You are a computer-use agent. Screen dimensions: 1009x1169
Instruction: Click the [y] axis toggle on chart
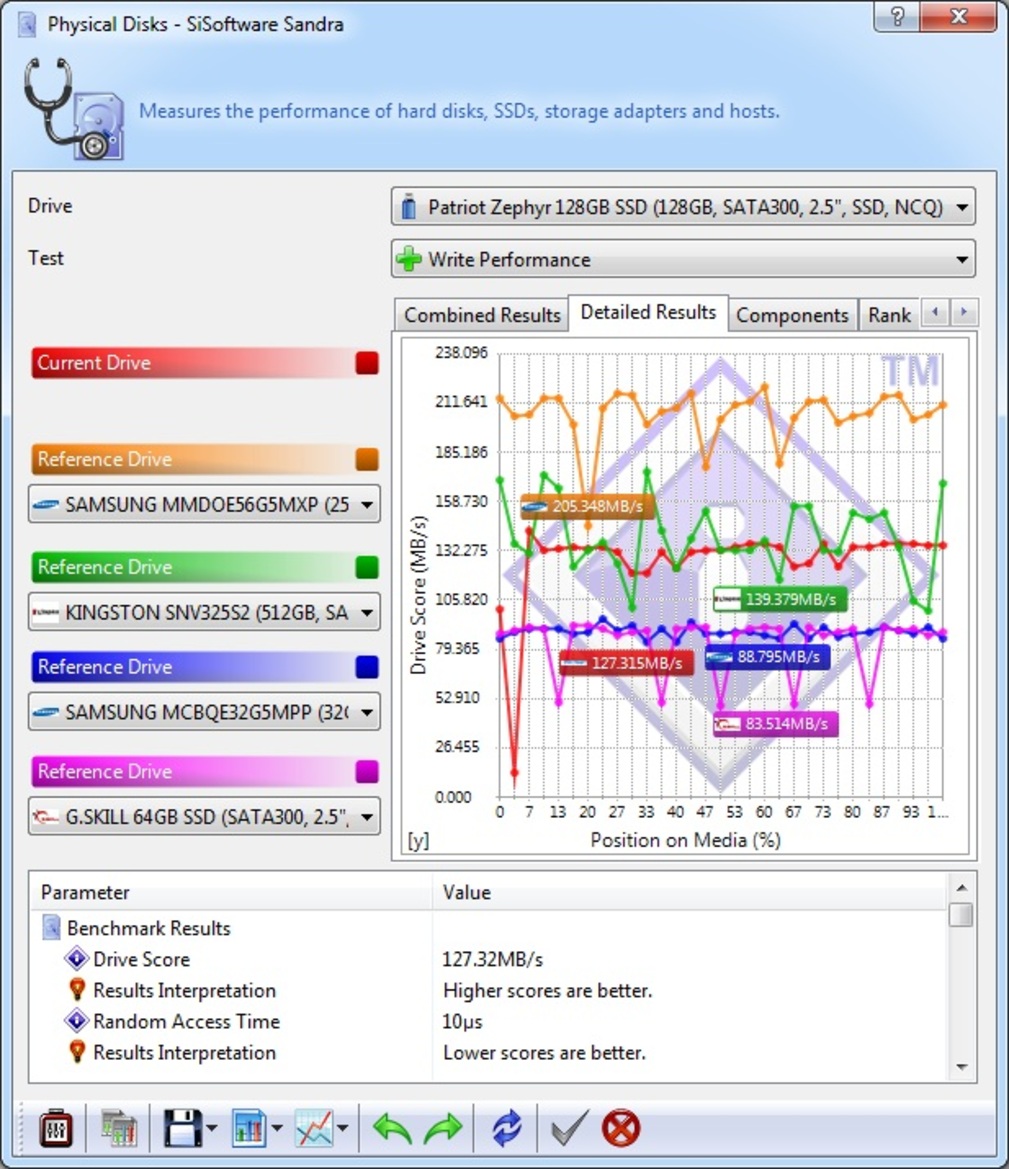point(418,841)
